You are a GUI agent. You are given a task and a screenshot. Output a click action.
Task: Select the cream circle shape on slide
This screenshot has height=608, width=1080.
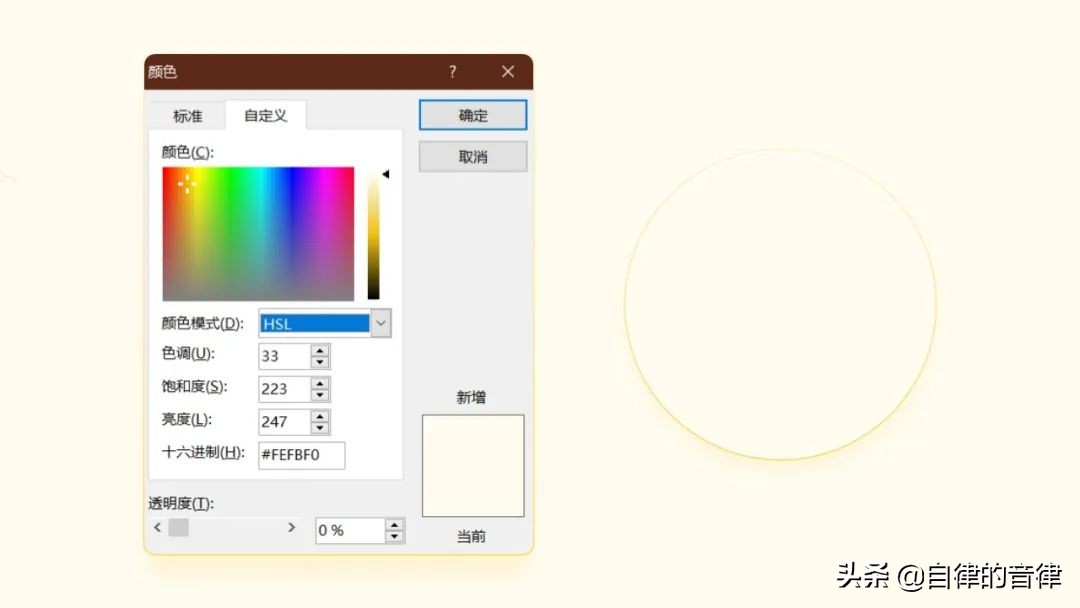[780, 304]
